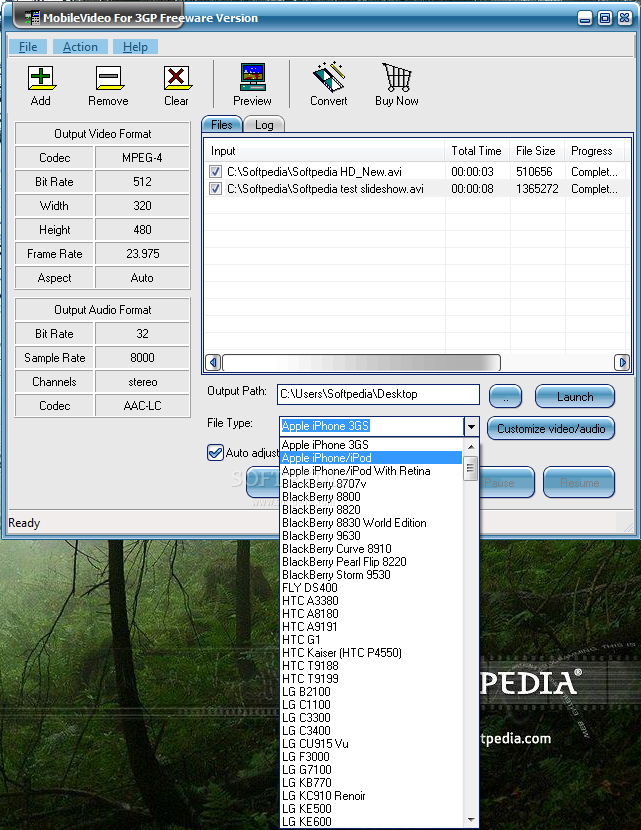Screen dimensions: 641x830
Task: Select BlackBerry Curve 8910 option
Action: pyautogui.click(x=371, y=548)
